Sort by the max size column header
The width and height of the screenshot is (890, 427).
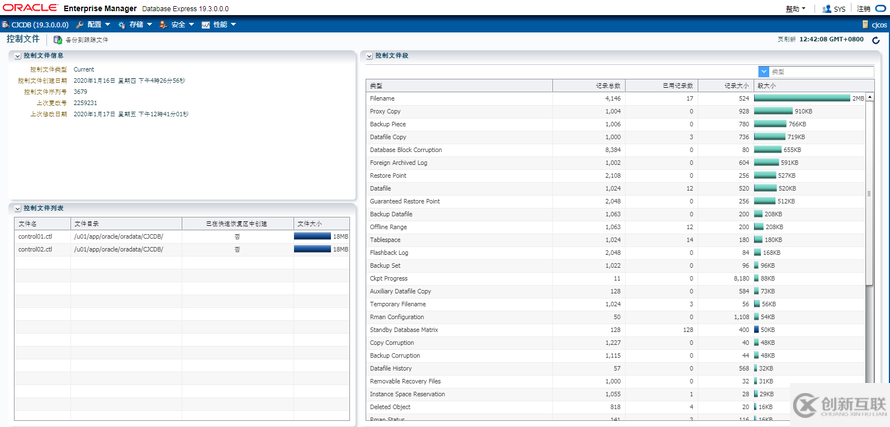[x=809, y=86]
